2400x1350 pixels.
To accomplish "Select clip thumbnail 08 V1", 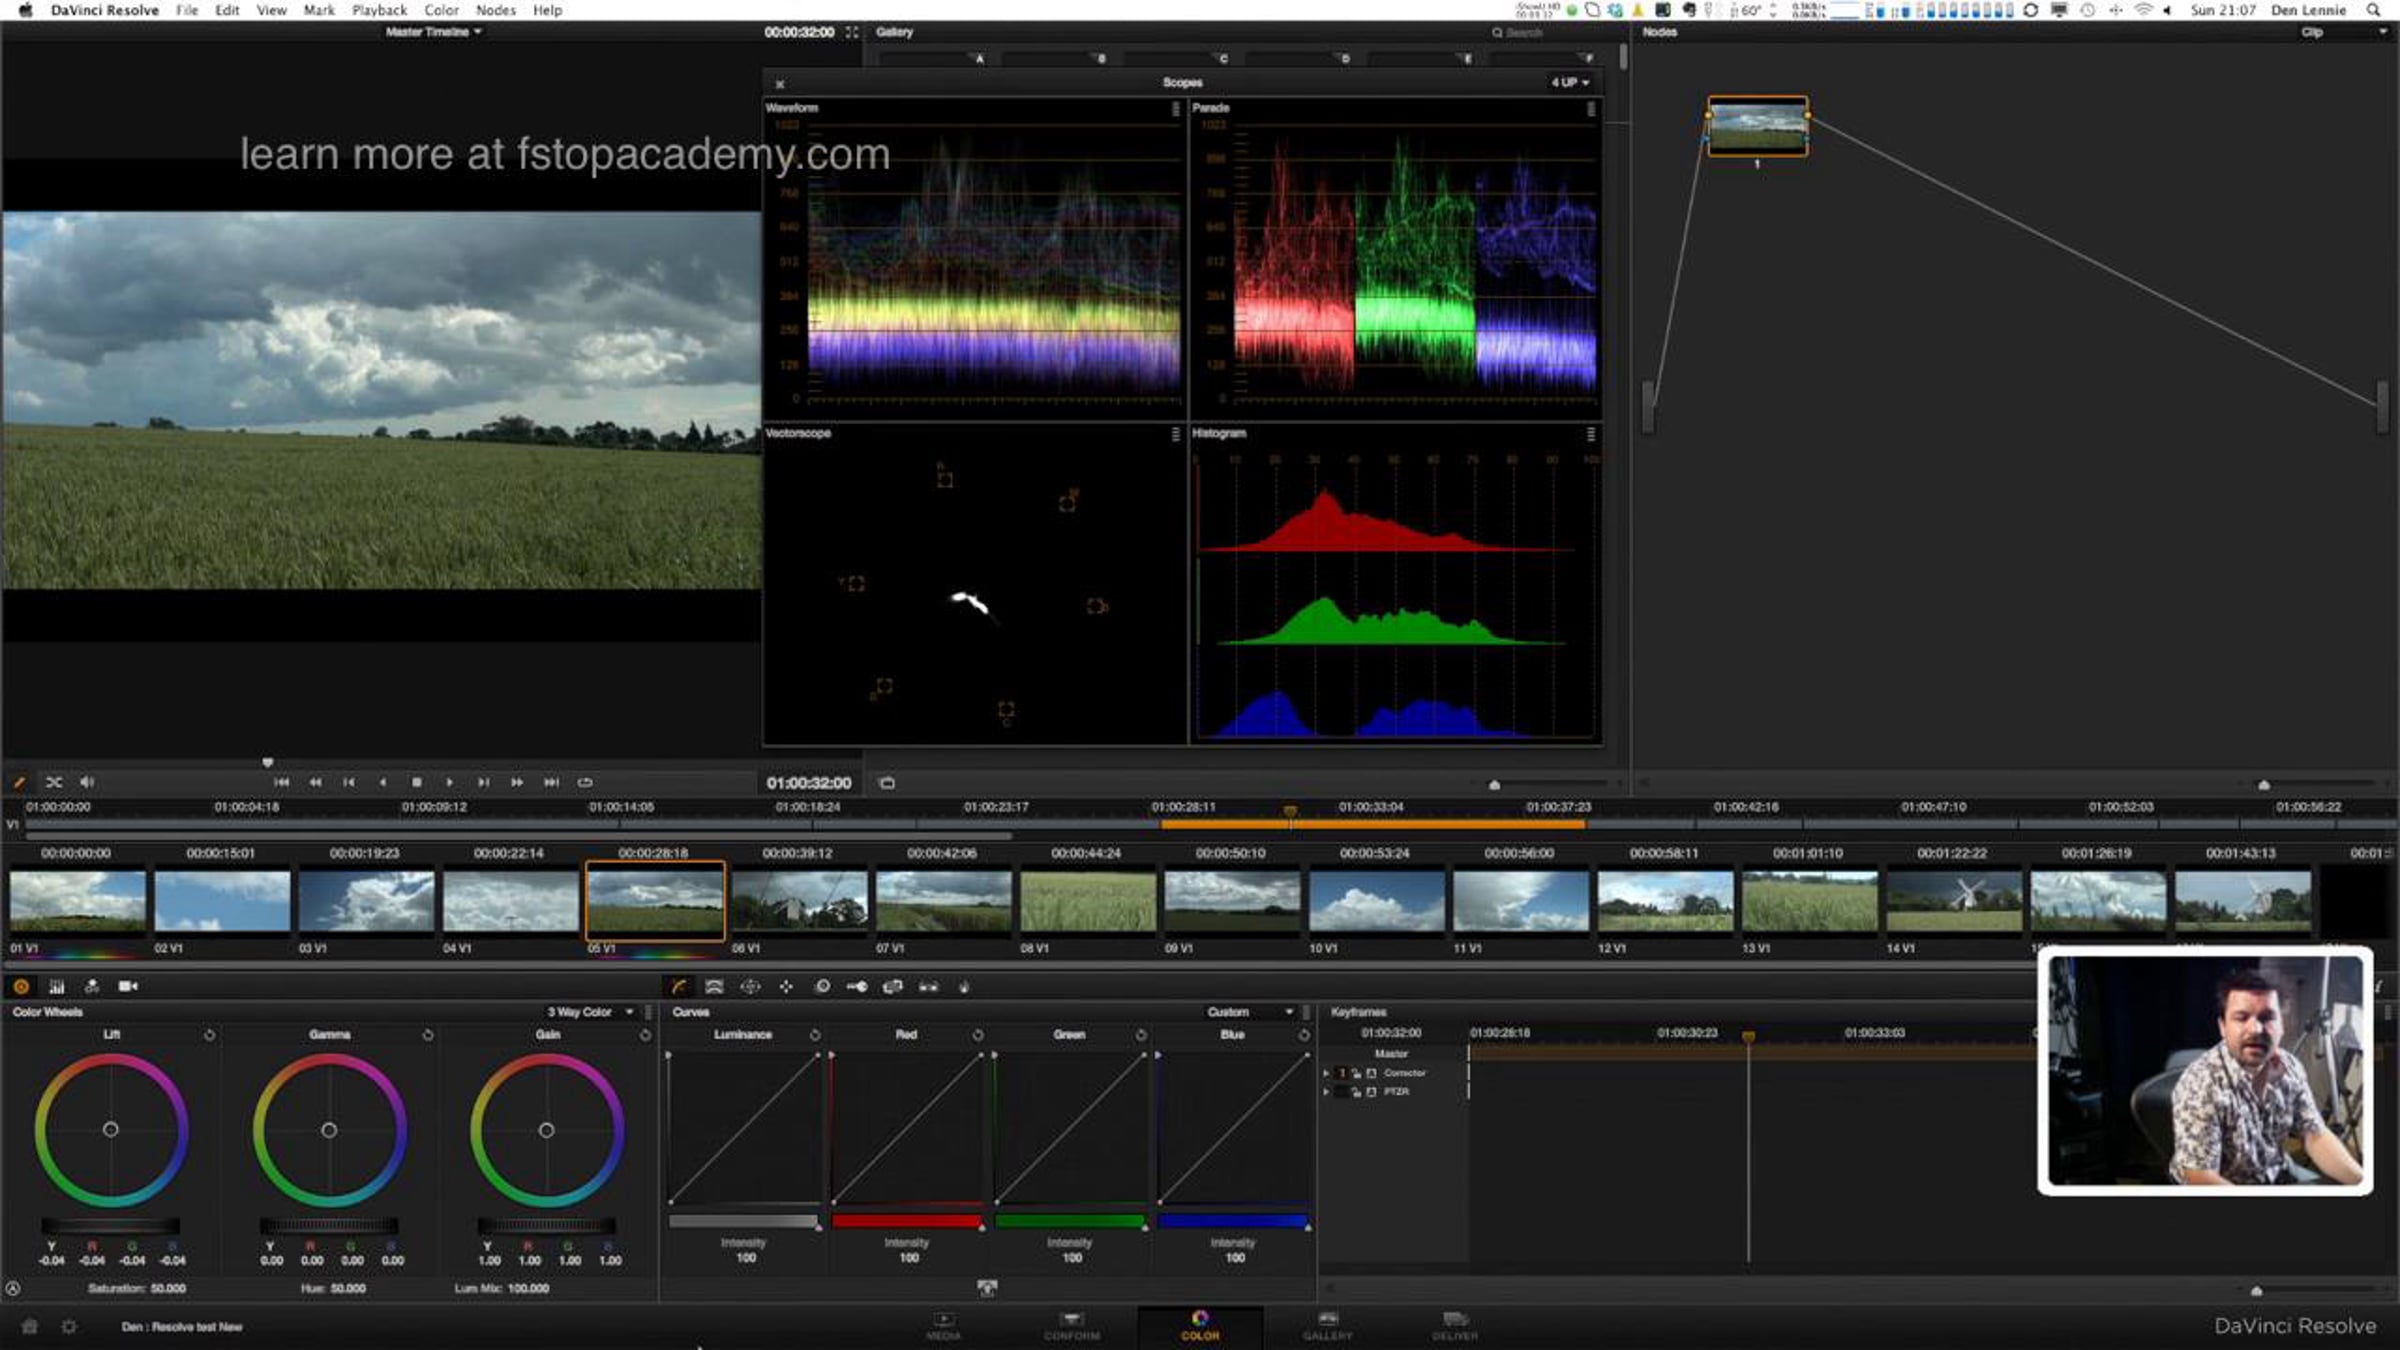I will 1088,902.
